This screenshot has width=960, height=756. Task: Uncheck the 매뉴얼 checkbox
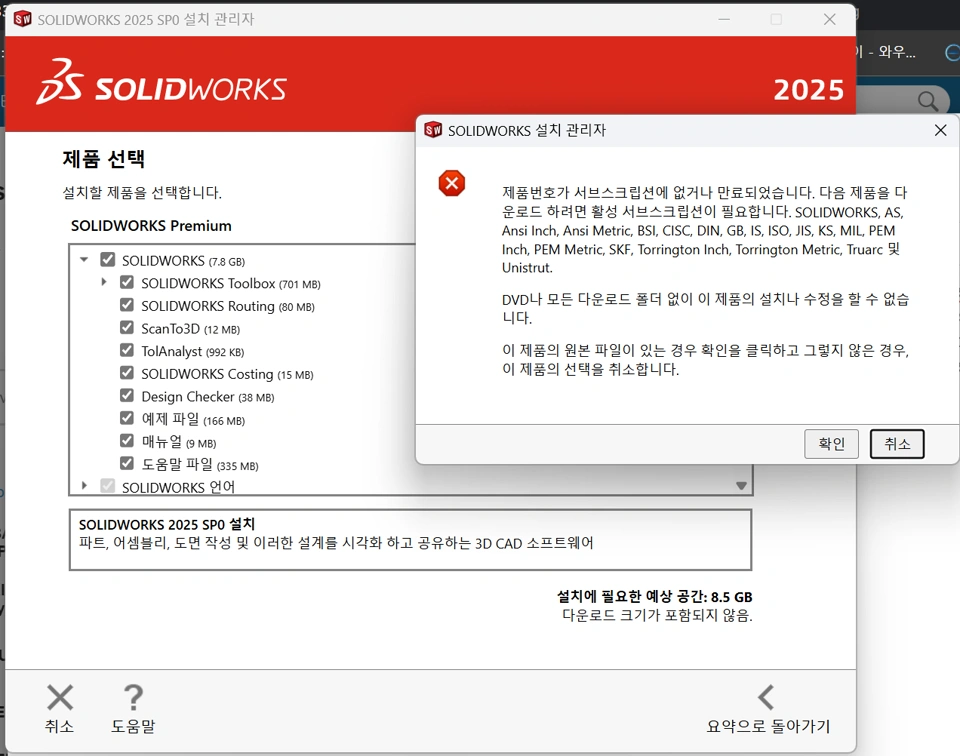[127, 440]
